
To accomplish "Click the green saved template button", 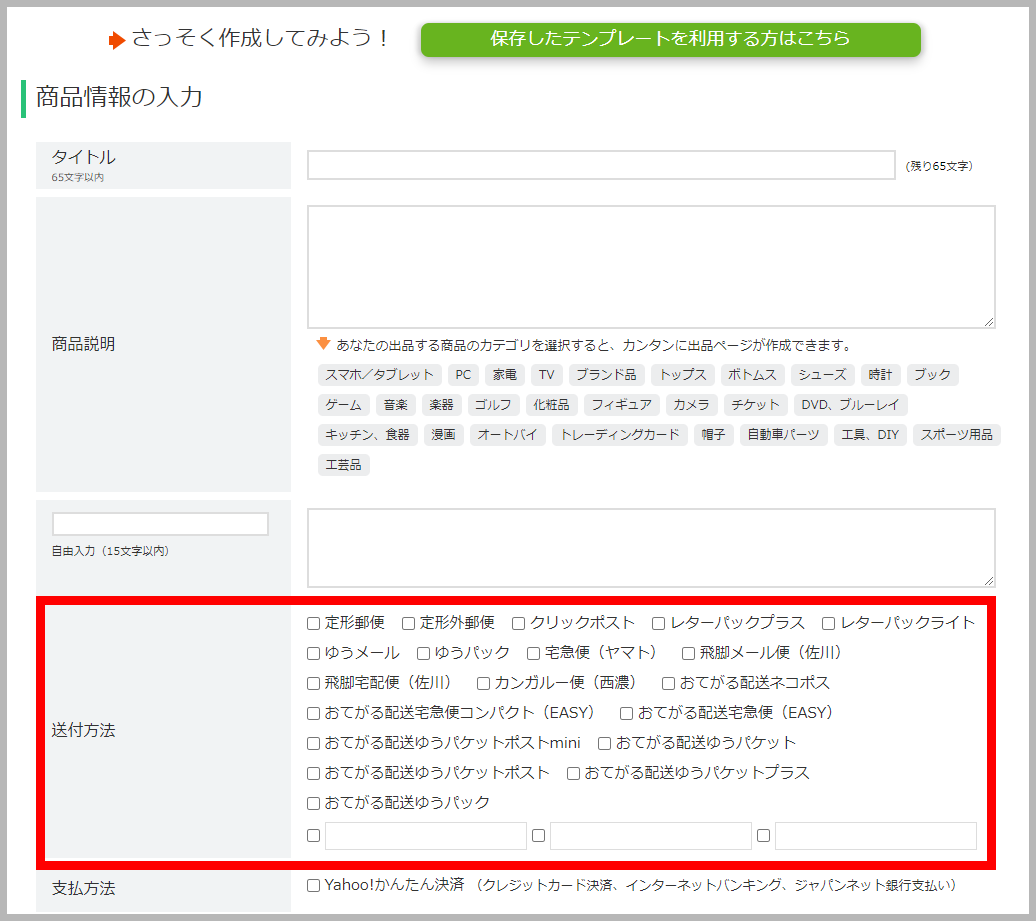I will pos(671,40).
